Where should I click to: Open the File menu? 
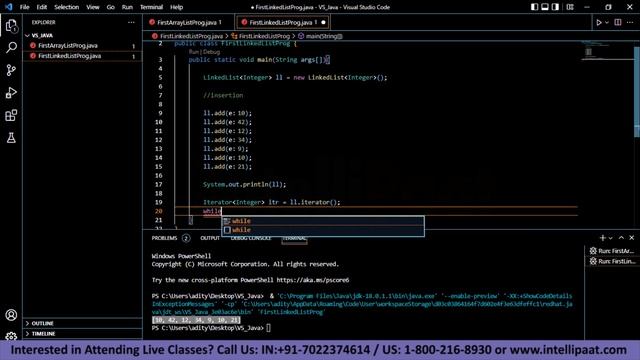click(x=24, y=7)
